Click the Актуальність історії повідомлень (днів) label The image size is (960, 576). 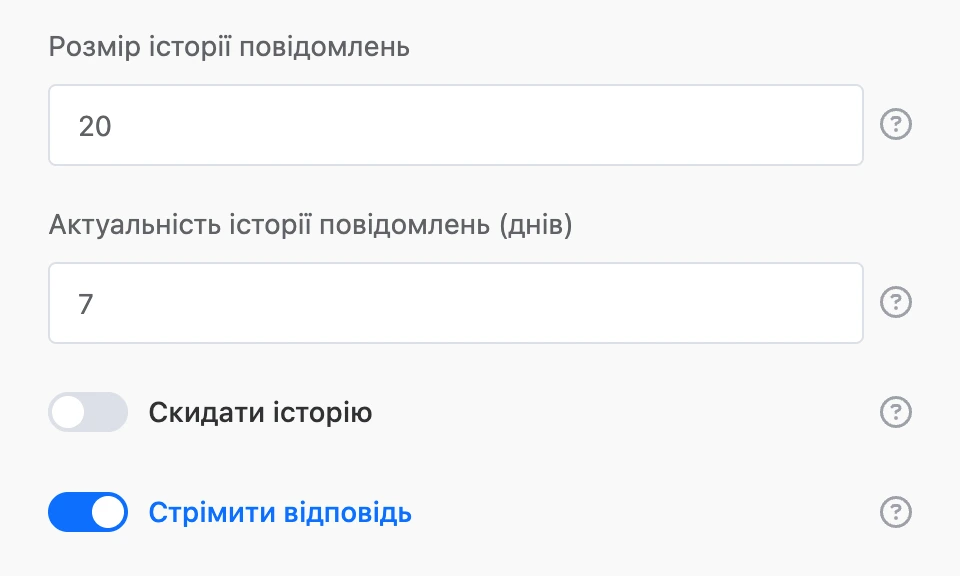point(310,225)
